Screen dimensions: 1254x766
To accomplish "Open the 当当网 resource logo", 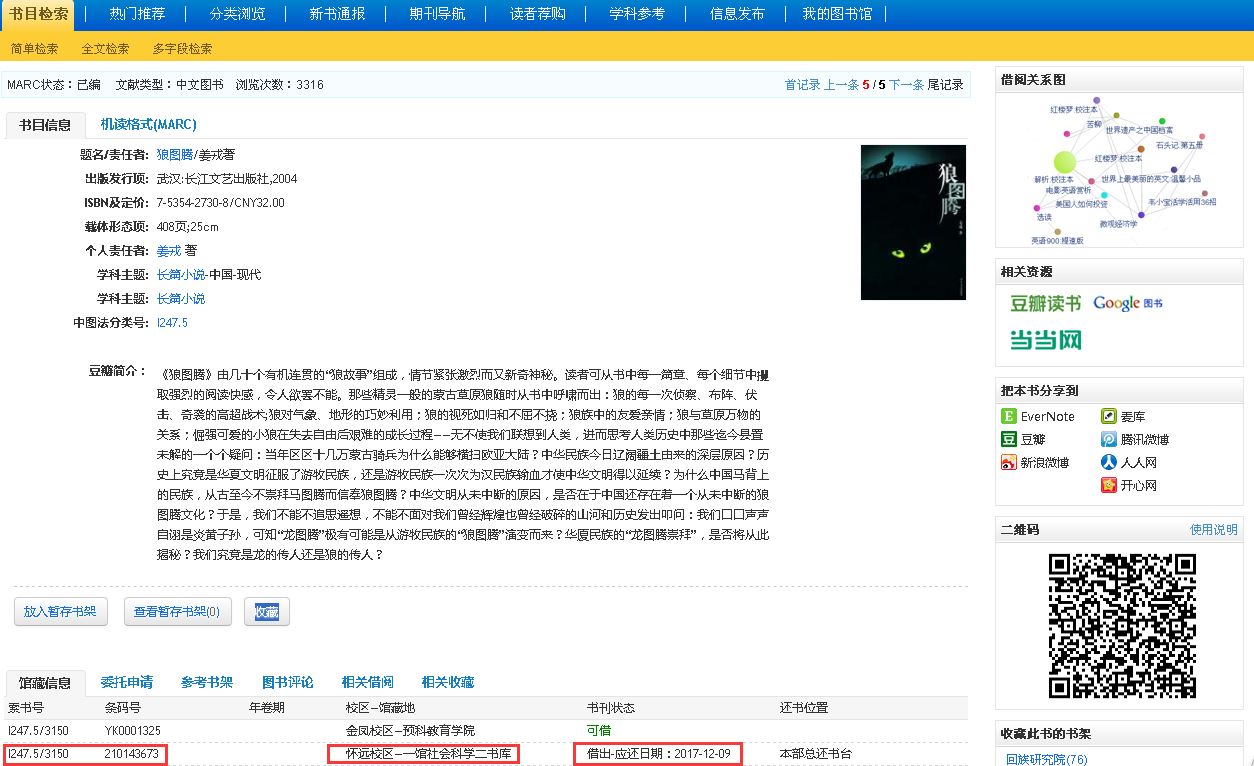I will point(1045,340).
